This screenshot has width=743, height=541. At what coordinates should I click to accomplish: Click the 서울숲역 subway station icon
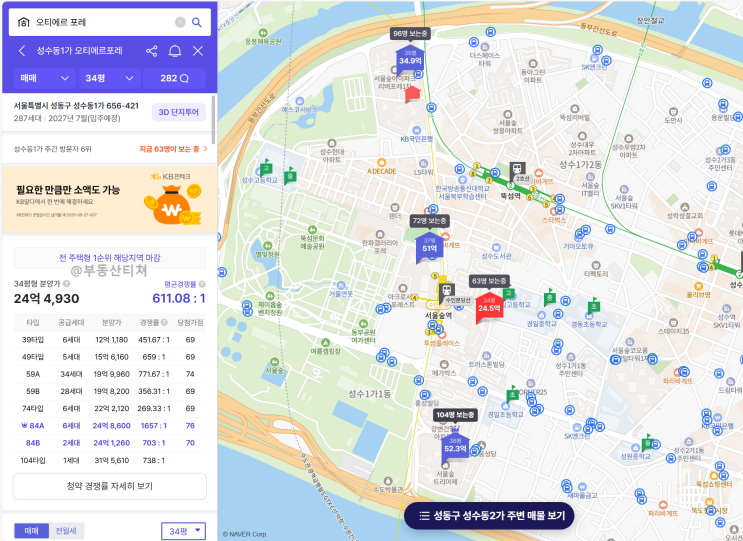click(446, 290)
